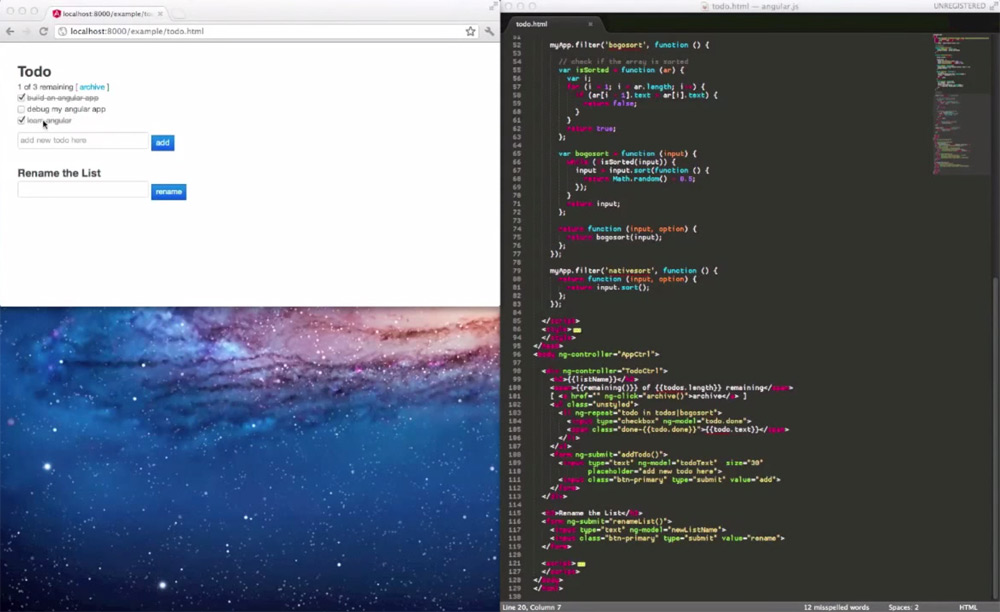
Task: Uncheck the build-an-angular-app todo
Action: point(21,98)
